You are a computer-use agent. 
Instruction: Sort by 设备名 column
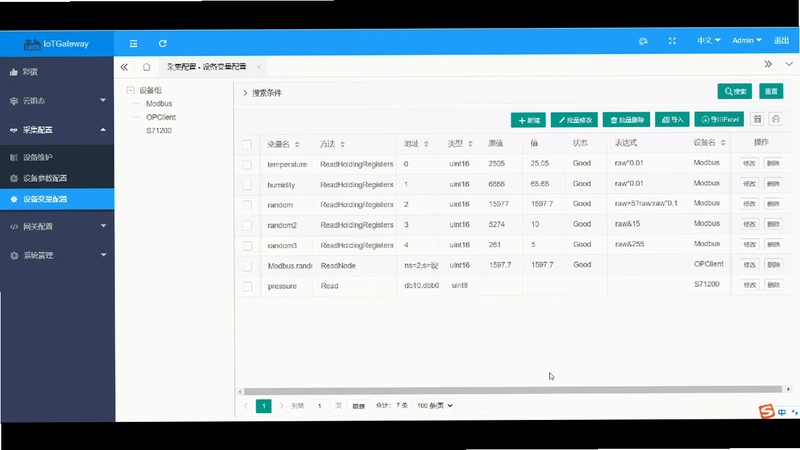point(723,143)
